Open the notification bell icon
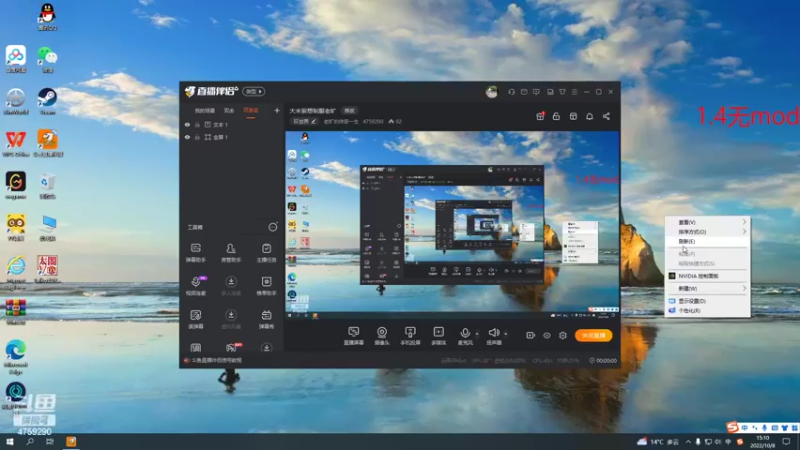800x450 pixels. click(589, 116)
